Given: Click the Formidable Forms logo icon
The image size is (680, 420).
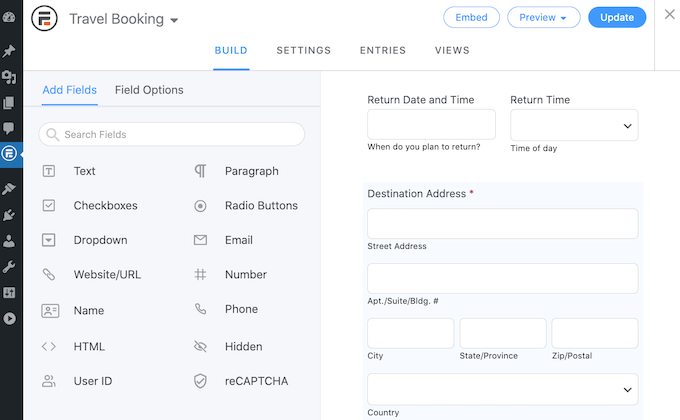Looking at the screenshot, I should 44,19.
